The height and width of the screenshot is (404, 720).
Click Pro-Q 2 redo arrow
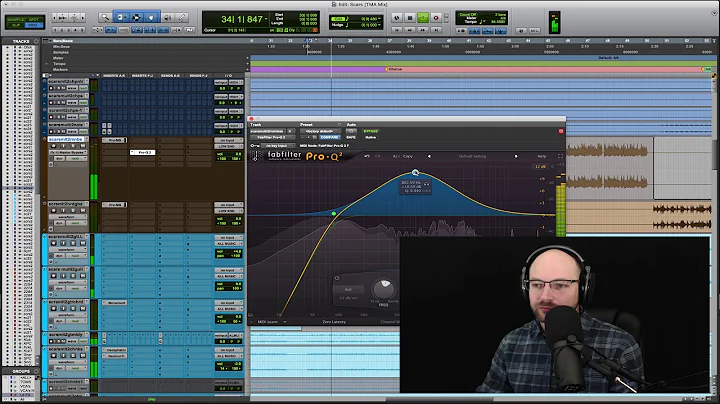pos(378,157)
